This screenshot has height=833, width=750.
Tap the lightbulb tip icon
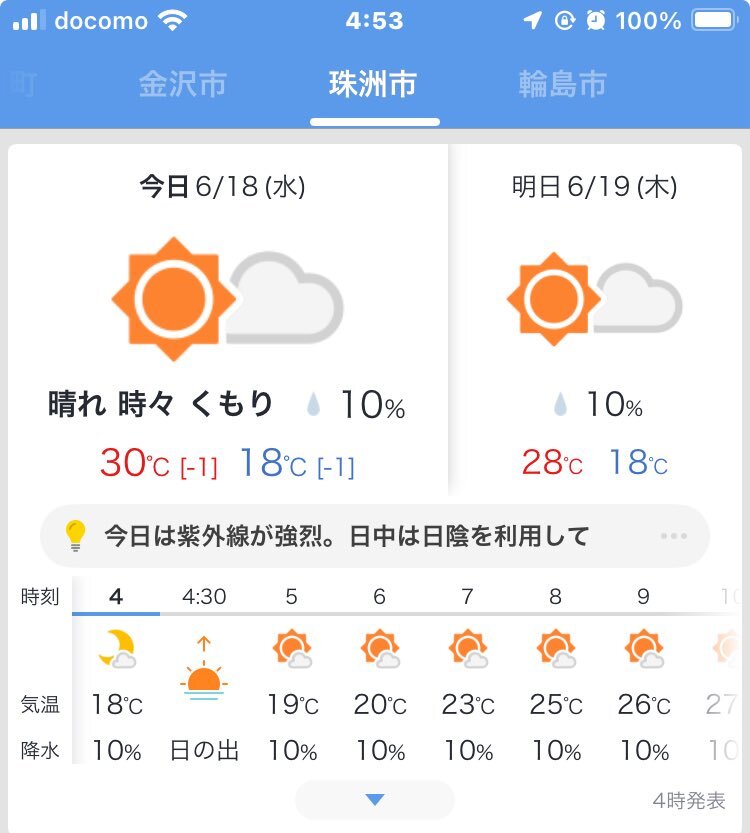pos(75,536)
